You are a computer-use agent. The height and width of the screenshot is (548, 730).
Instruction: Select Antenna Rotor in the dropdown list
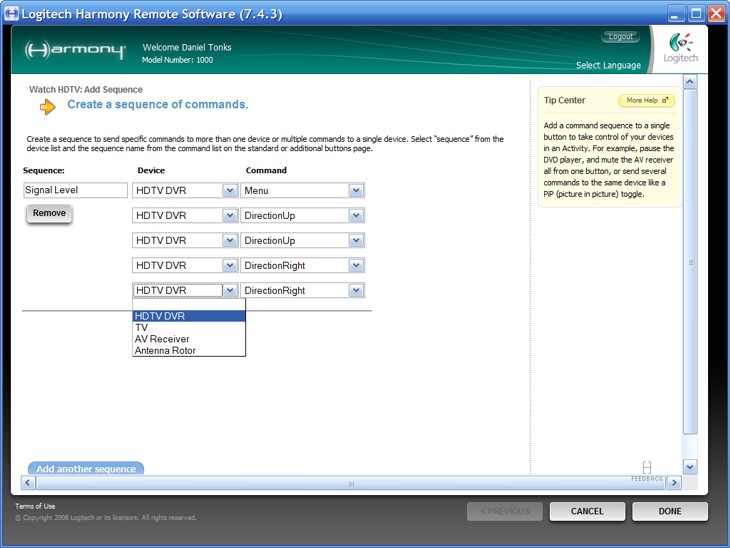189,351
